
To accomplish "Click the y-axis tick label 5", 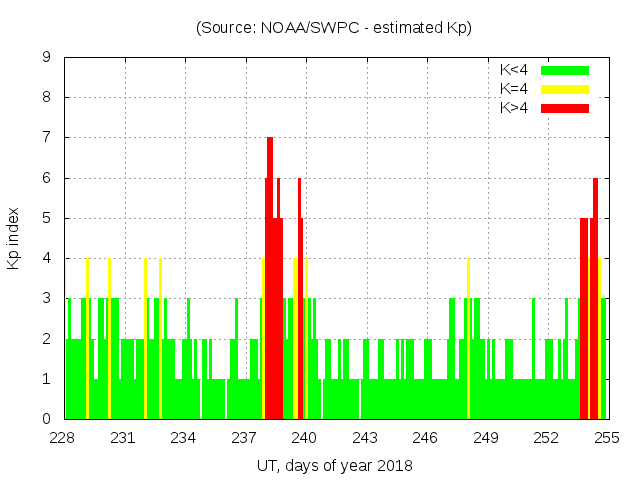I will (46, 218).
